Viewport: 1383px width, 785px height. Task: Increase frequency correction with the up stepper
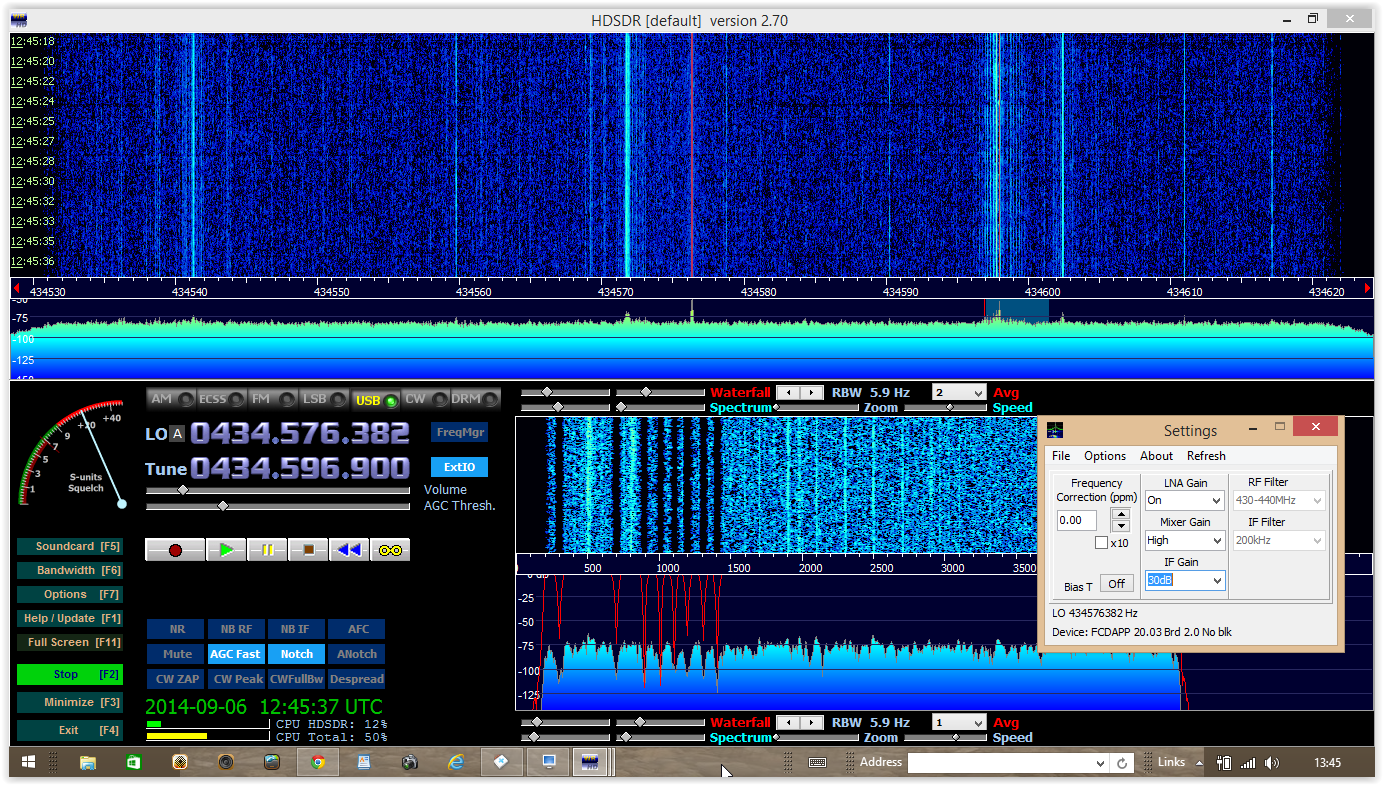(x=1121, y=514)
